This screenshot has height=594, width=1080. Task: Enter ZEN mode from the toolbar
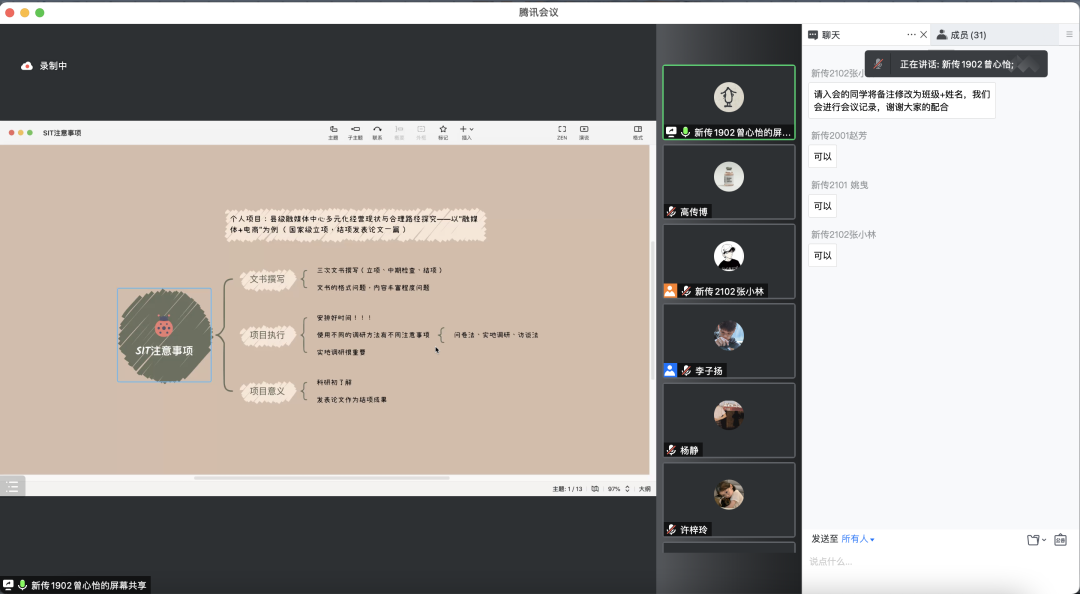562,131
